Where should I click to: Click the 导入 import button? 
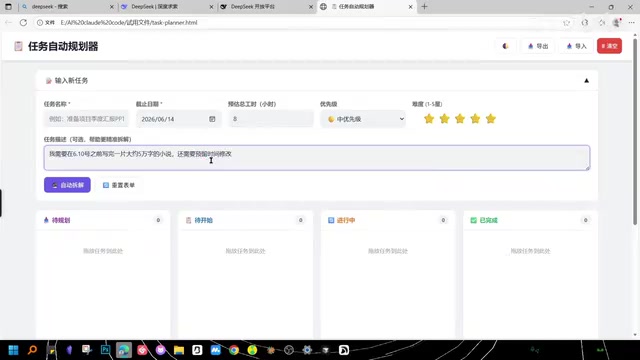tap(576, 46)
